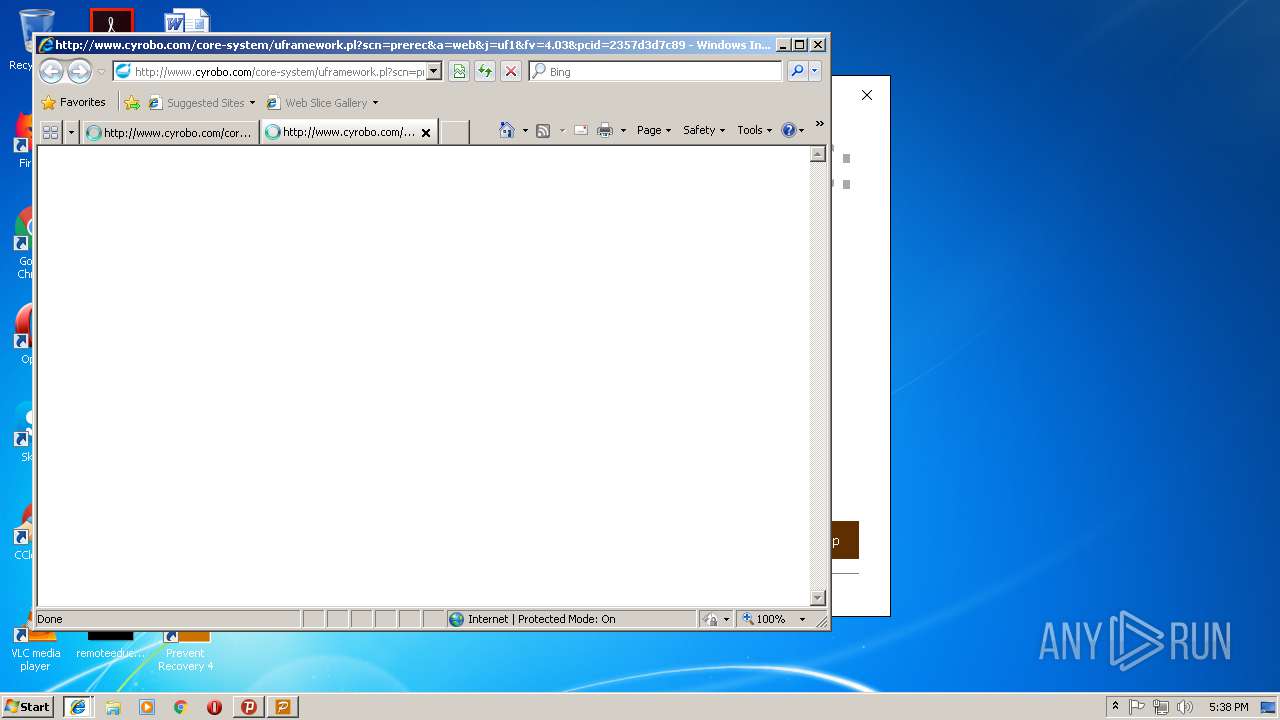The image size is (1280, 720).
Task: Open the Windows Start menu
Action: [x=28, y=706]
